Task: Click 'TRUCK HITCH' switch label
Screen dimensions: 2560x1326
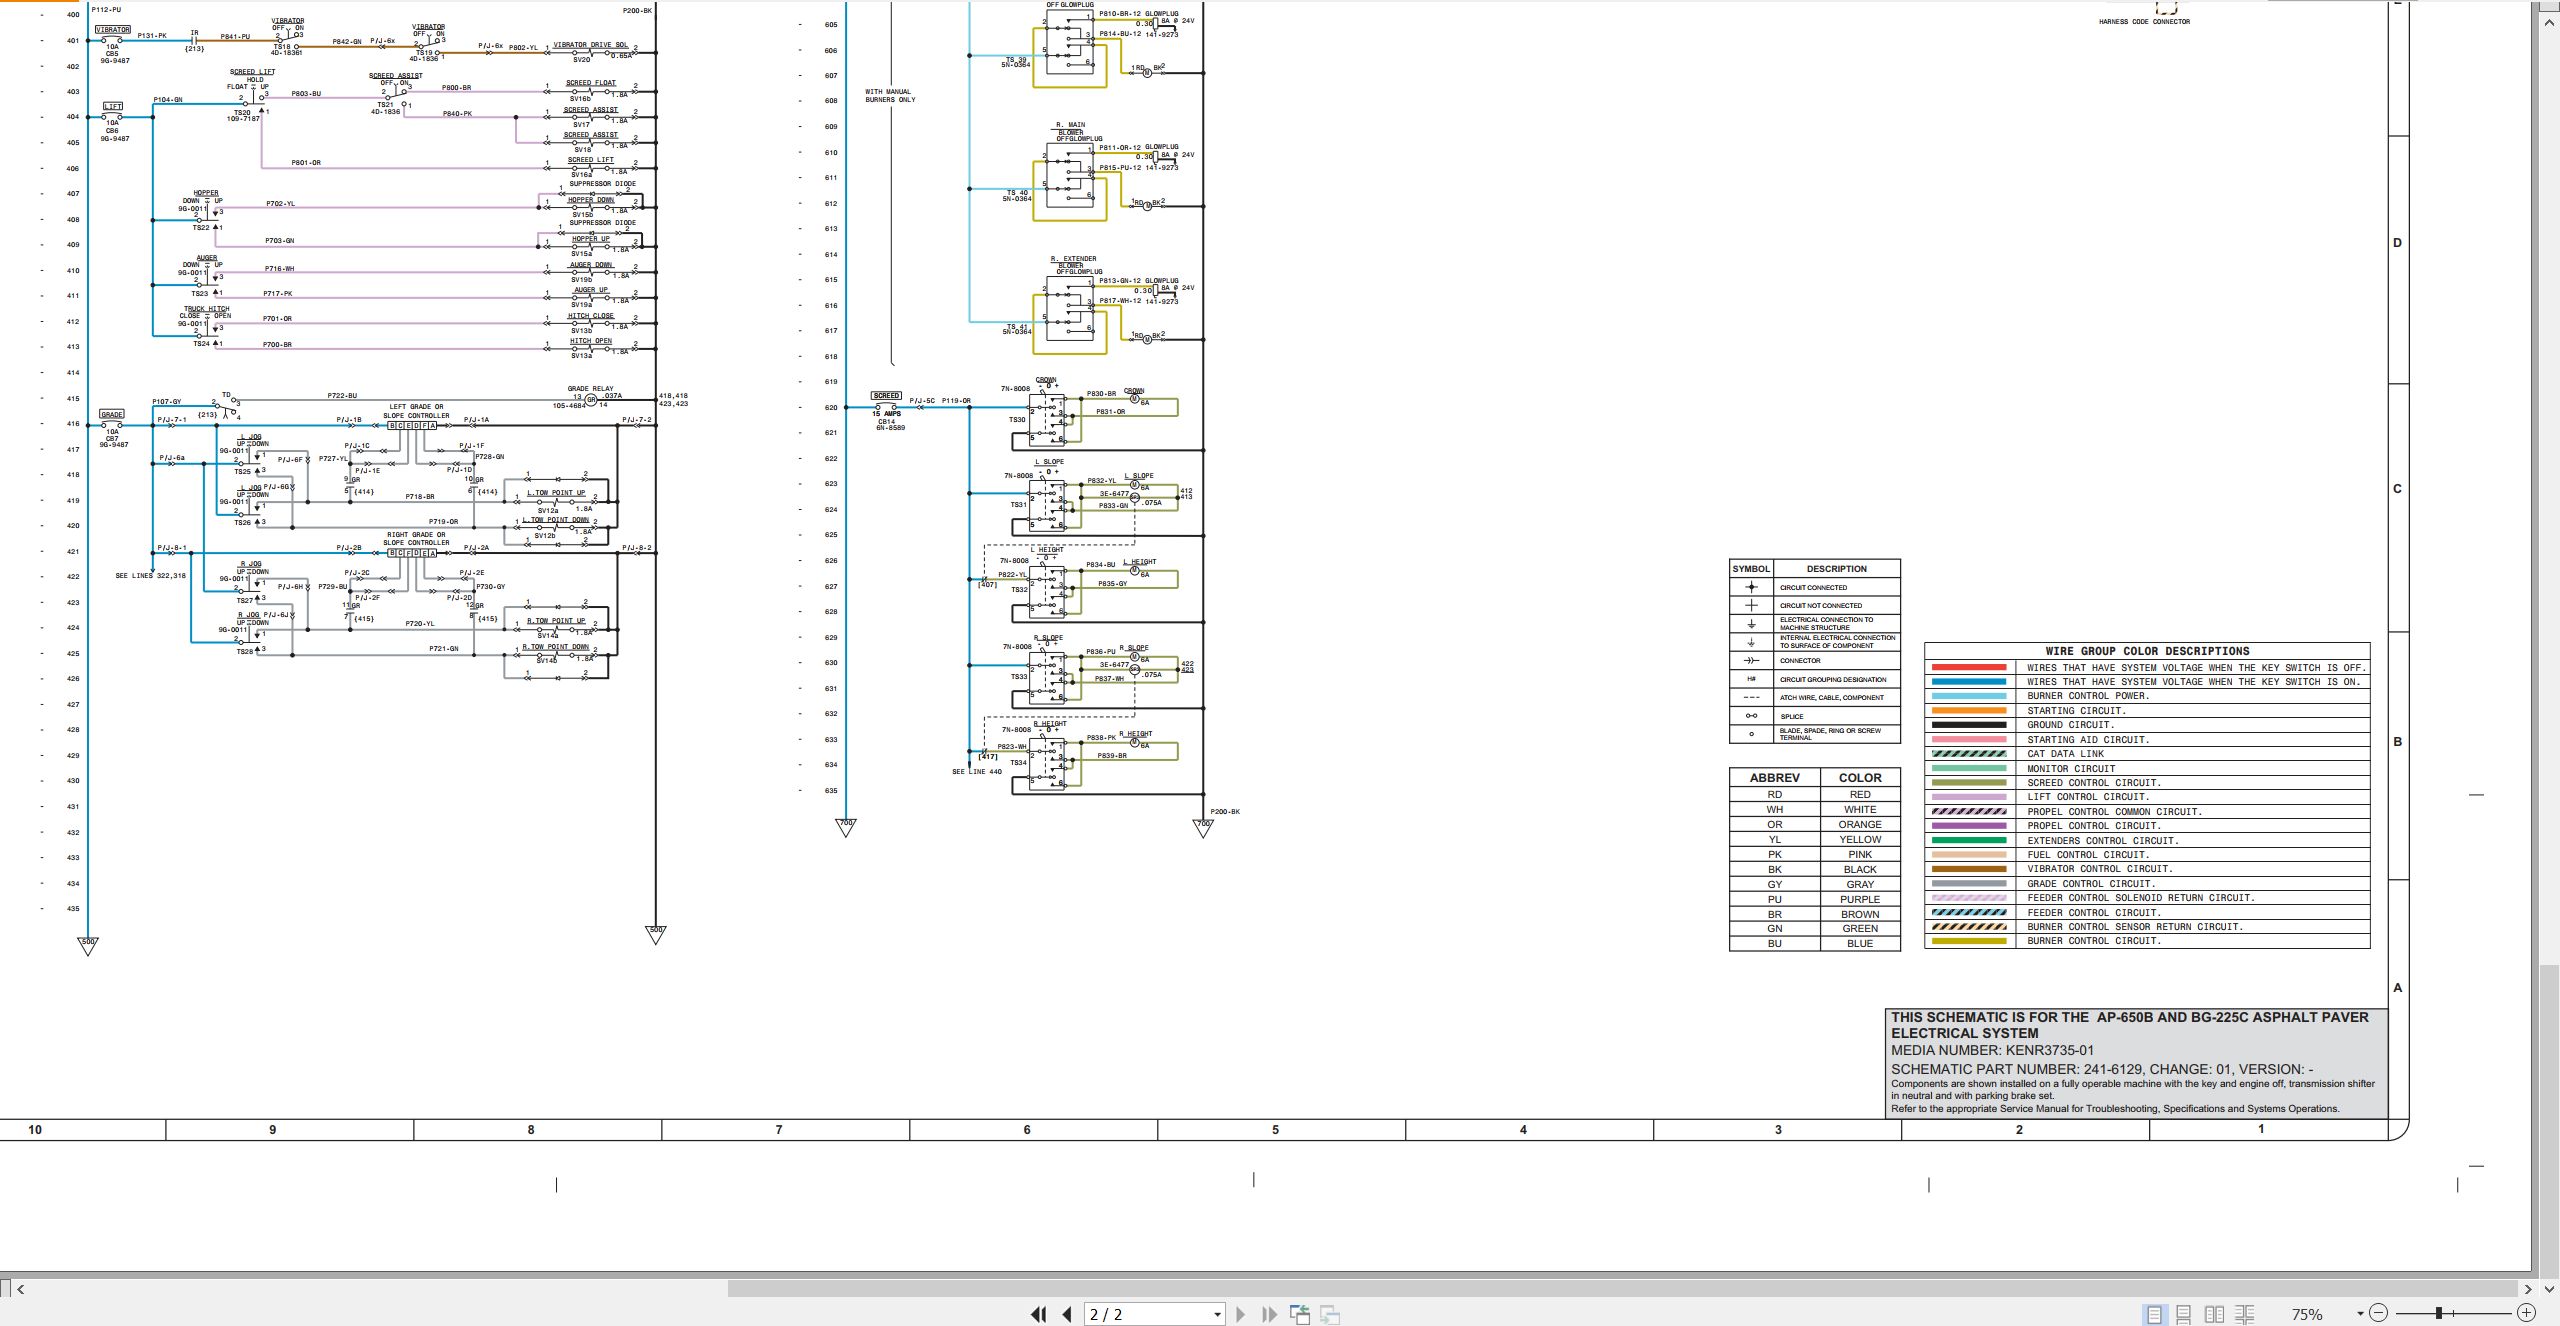Action: coord(206,309)
